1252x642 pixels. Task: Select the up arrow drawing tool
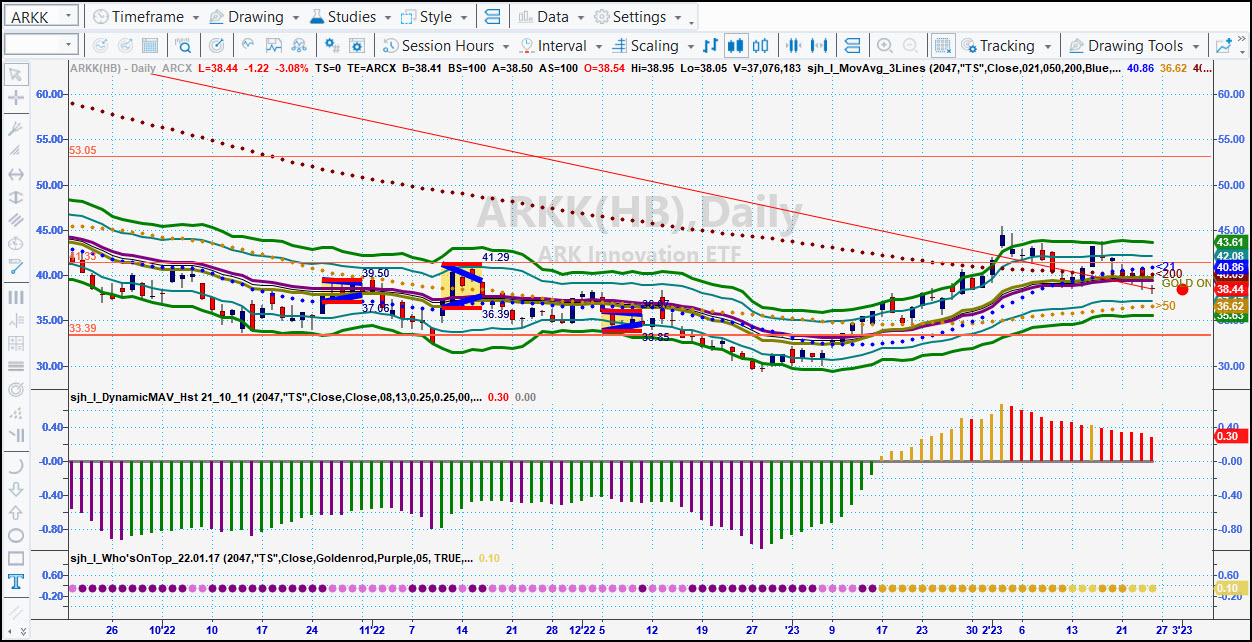pos(15,512)
